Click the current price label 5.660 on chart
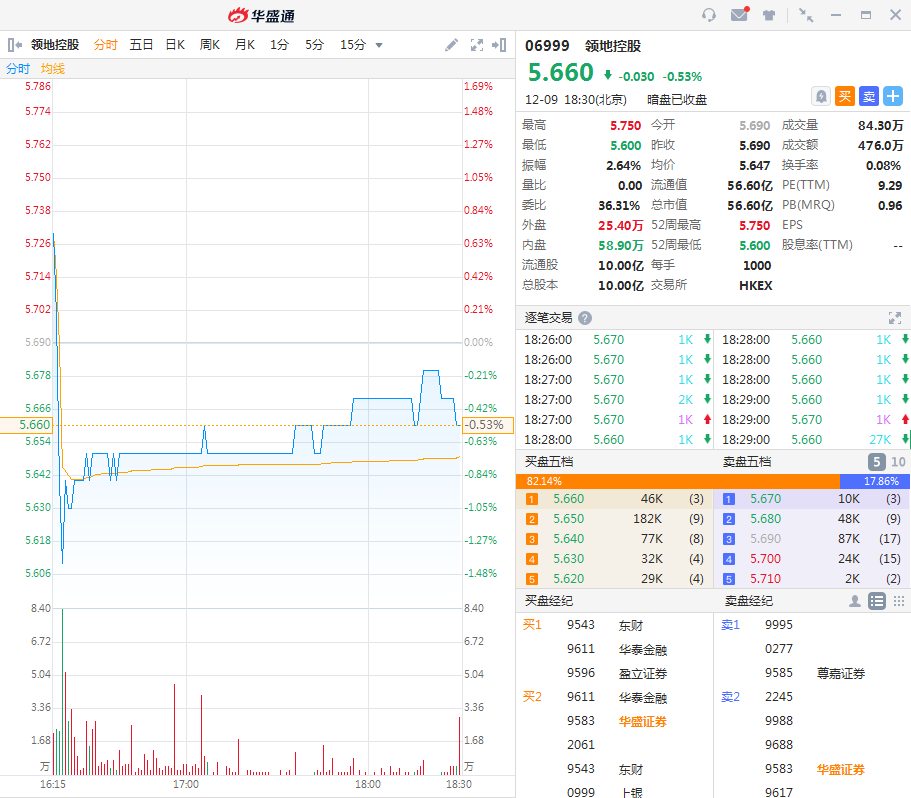 27,425
